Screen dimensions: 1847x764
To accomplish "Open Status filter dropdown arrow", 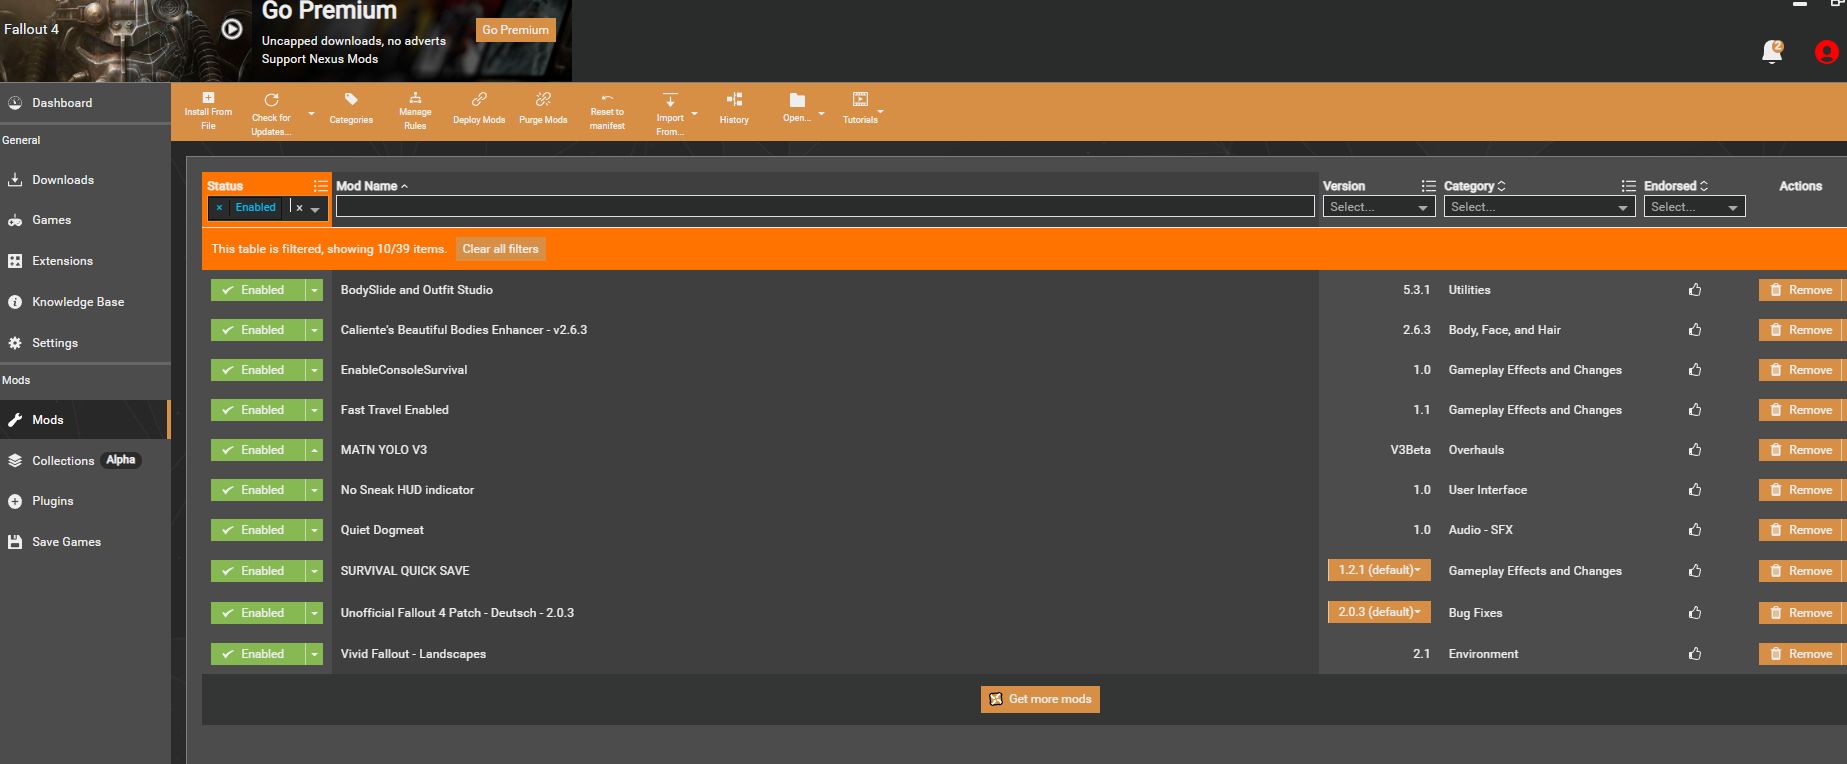I will point(315,209).
